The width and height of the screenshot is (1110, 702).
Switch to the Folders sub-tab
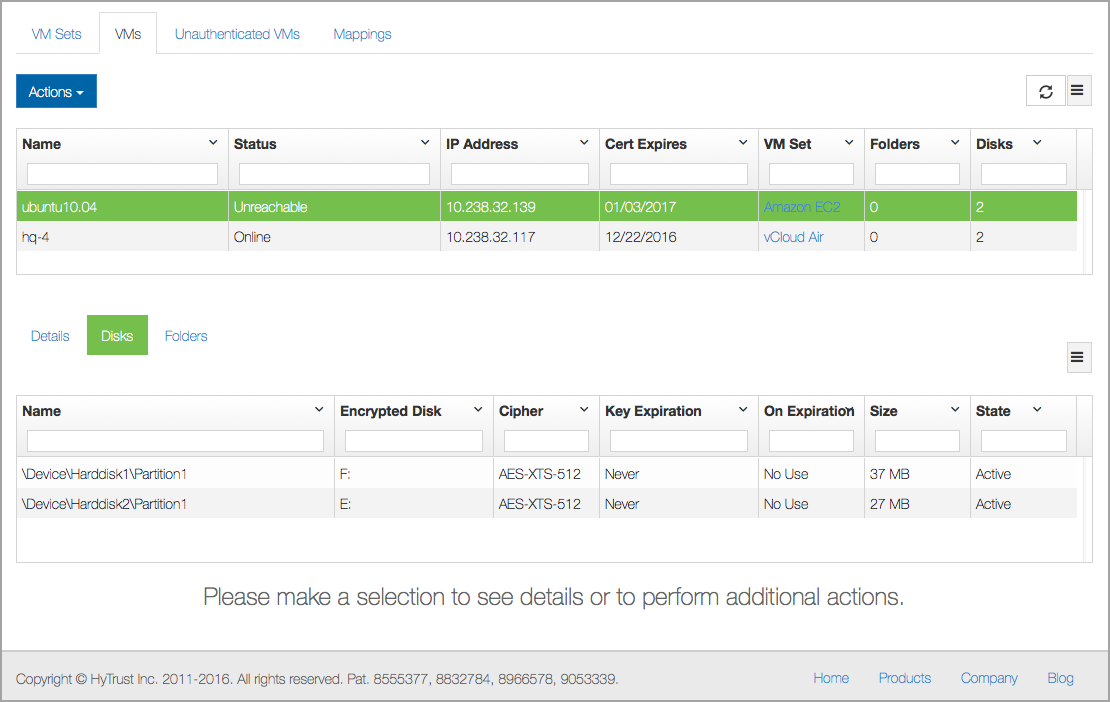tap(186, 336)
